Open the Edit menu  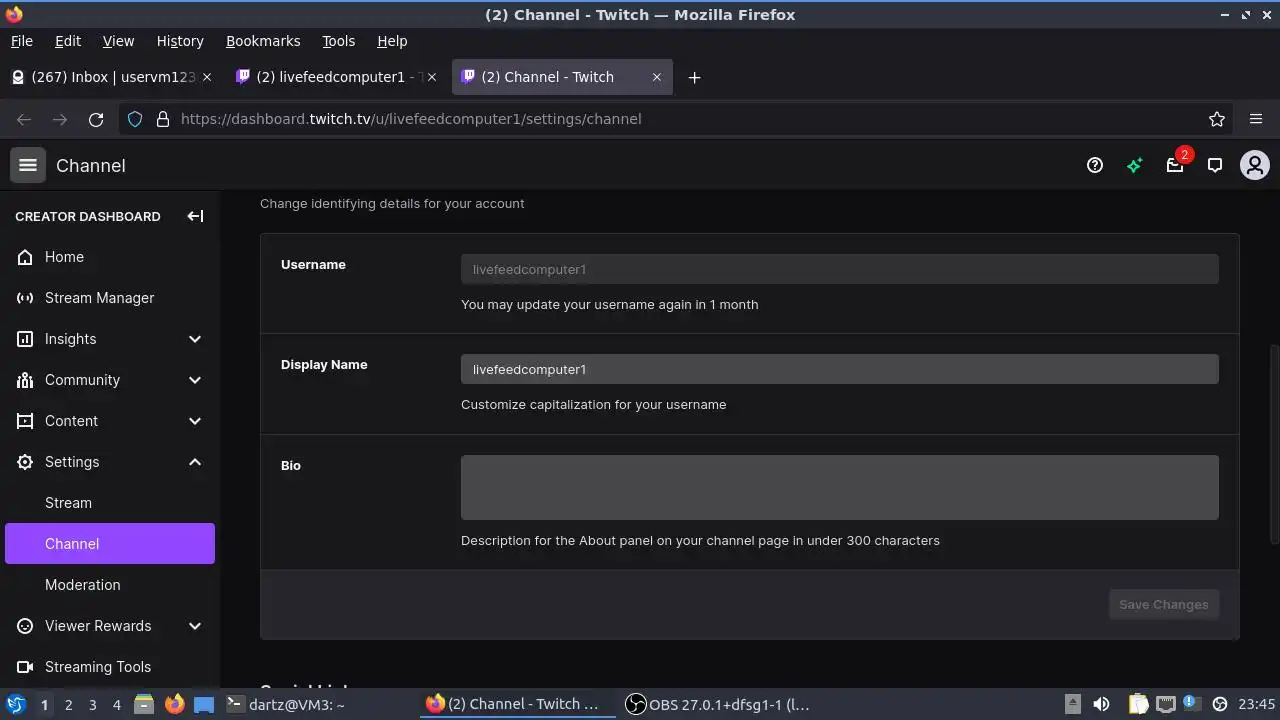68,41
